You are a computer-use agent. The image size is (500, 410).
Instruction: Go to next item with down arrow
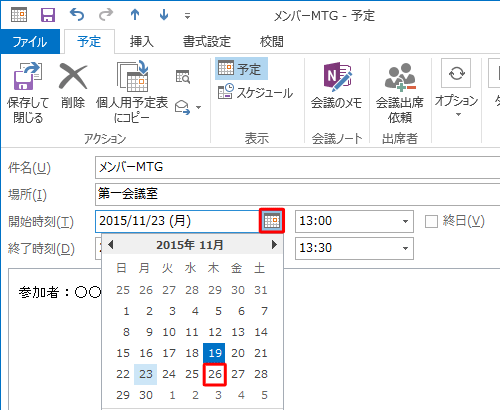(x=164, y=15)
